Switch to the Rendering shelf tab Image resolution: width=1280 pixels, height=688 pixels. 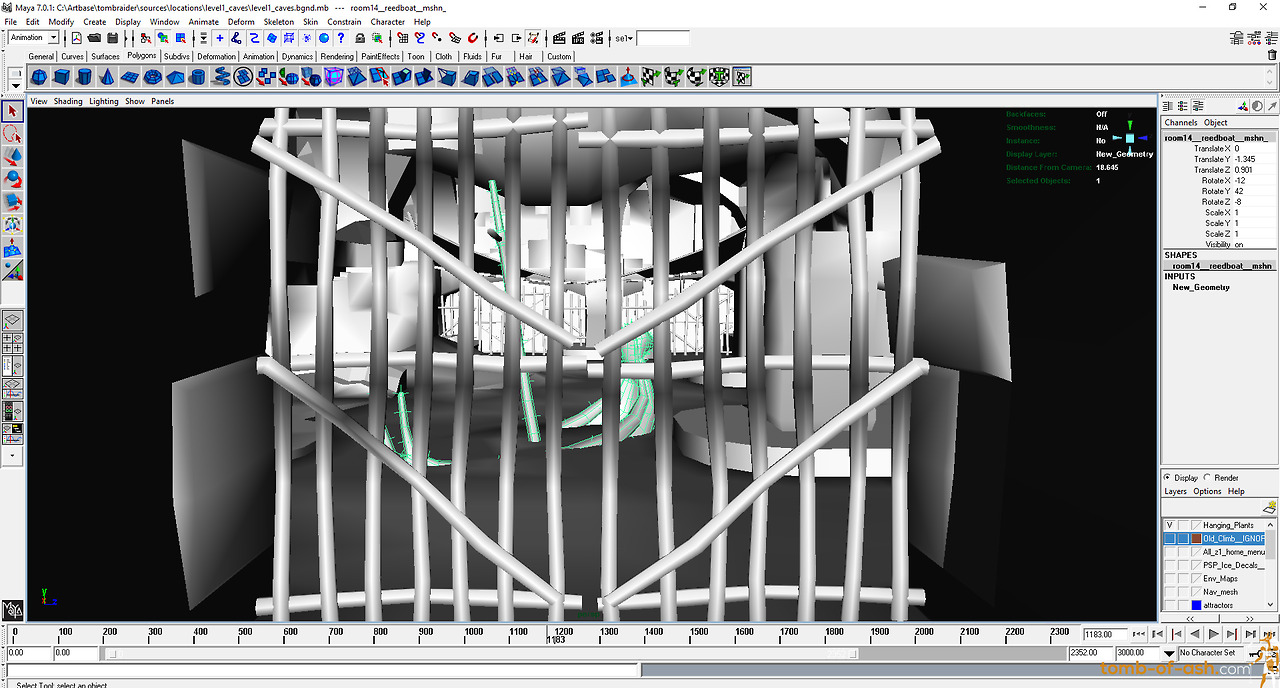click(x=337, y=57)
